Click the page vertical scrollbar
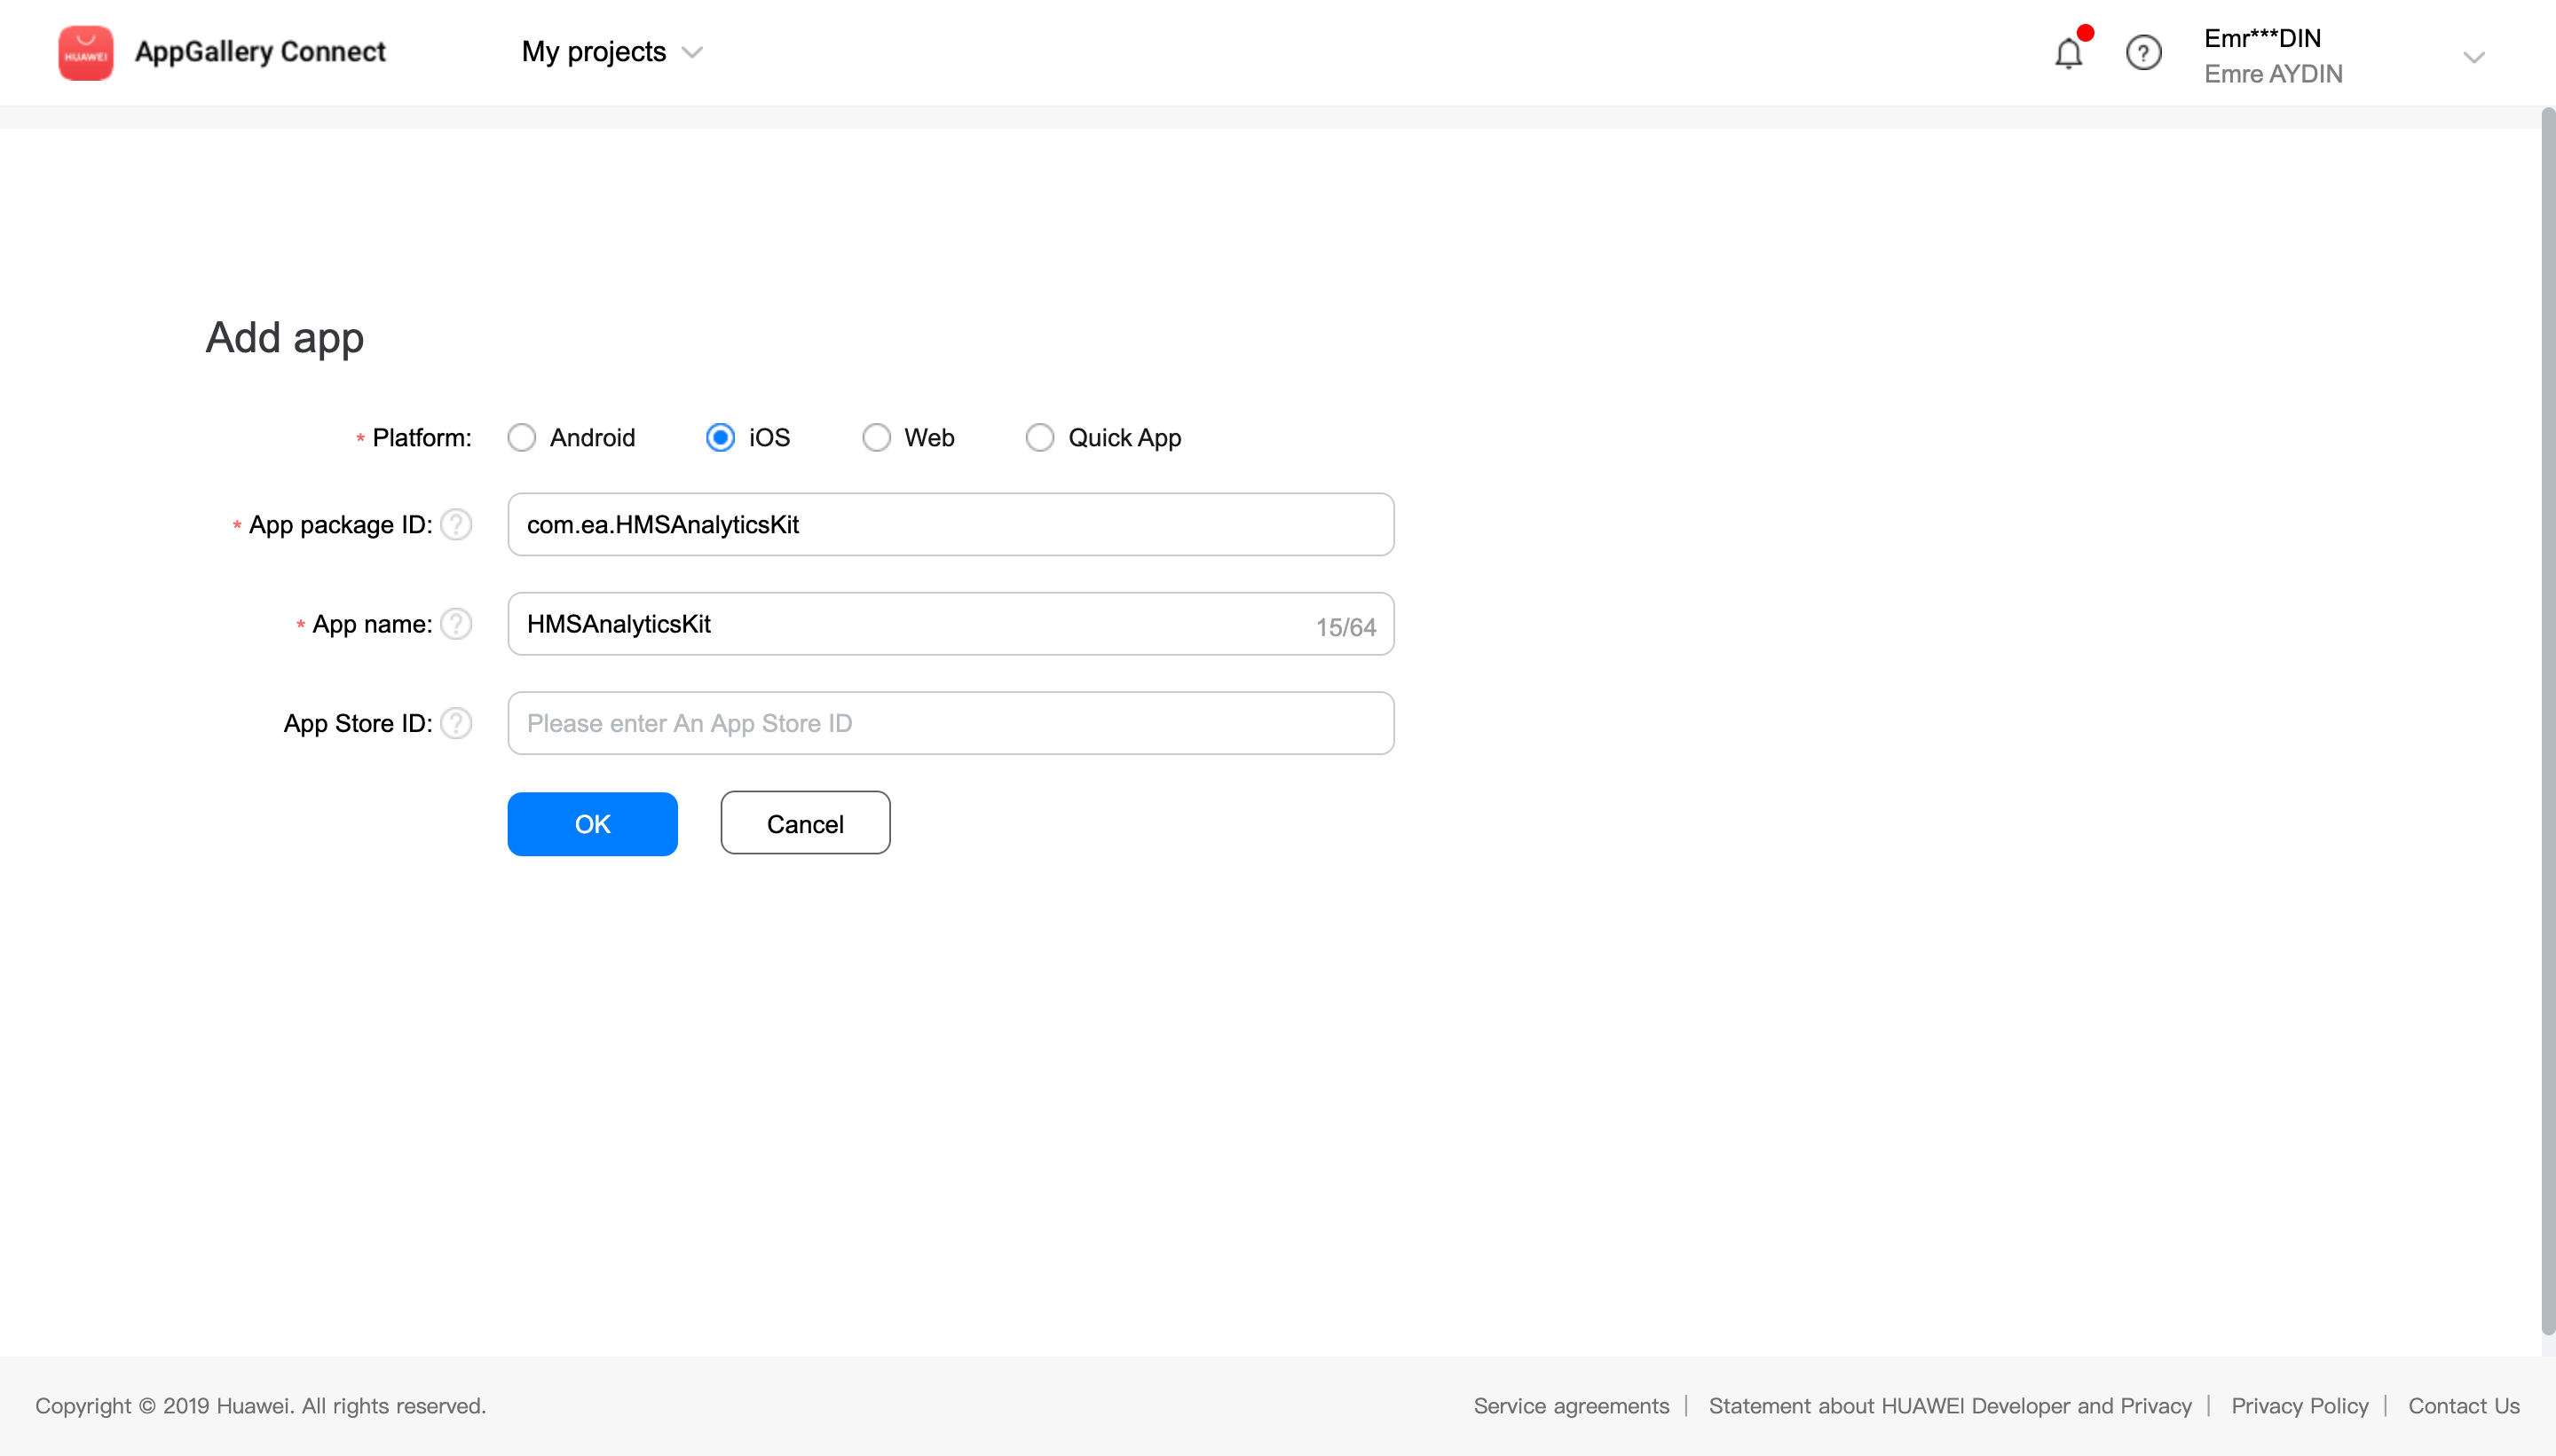This screenshot has height=1456, width=2556. 2547,720
